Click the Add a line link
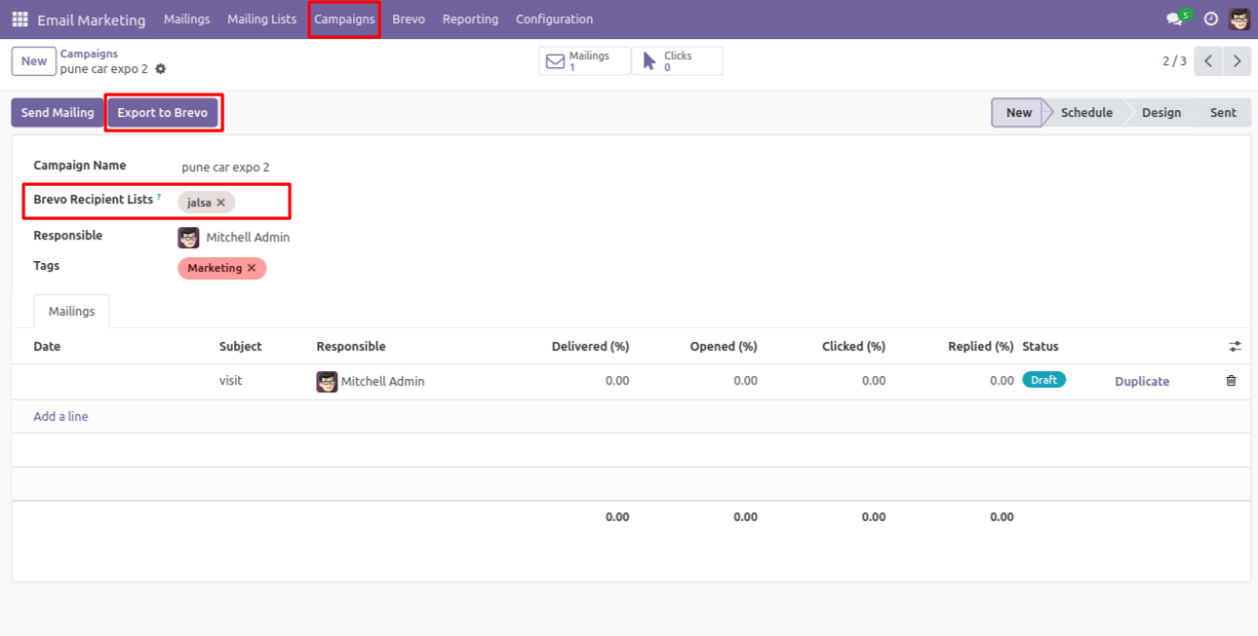This screenshot has width=1258, height=636. (61, 416)
